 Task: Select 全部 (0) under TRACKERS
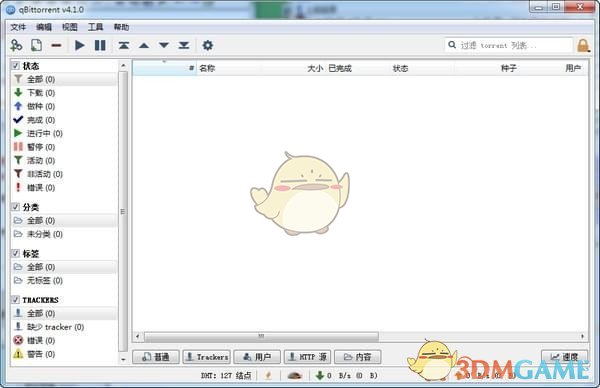point(64,313)
